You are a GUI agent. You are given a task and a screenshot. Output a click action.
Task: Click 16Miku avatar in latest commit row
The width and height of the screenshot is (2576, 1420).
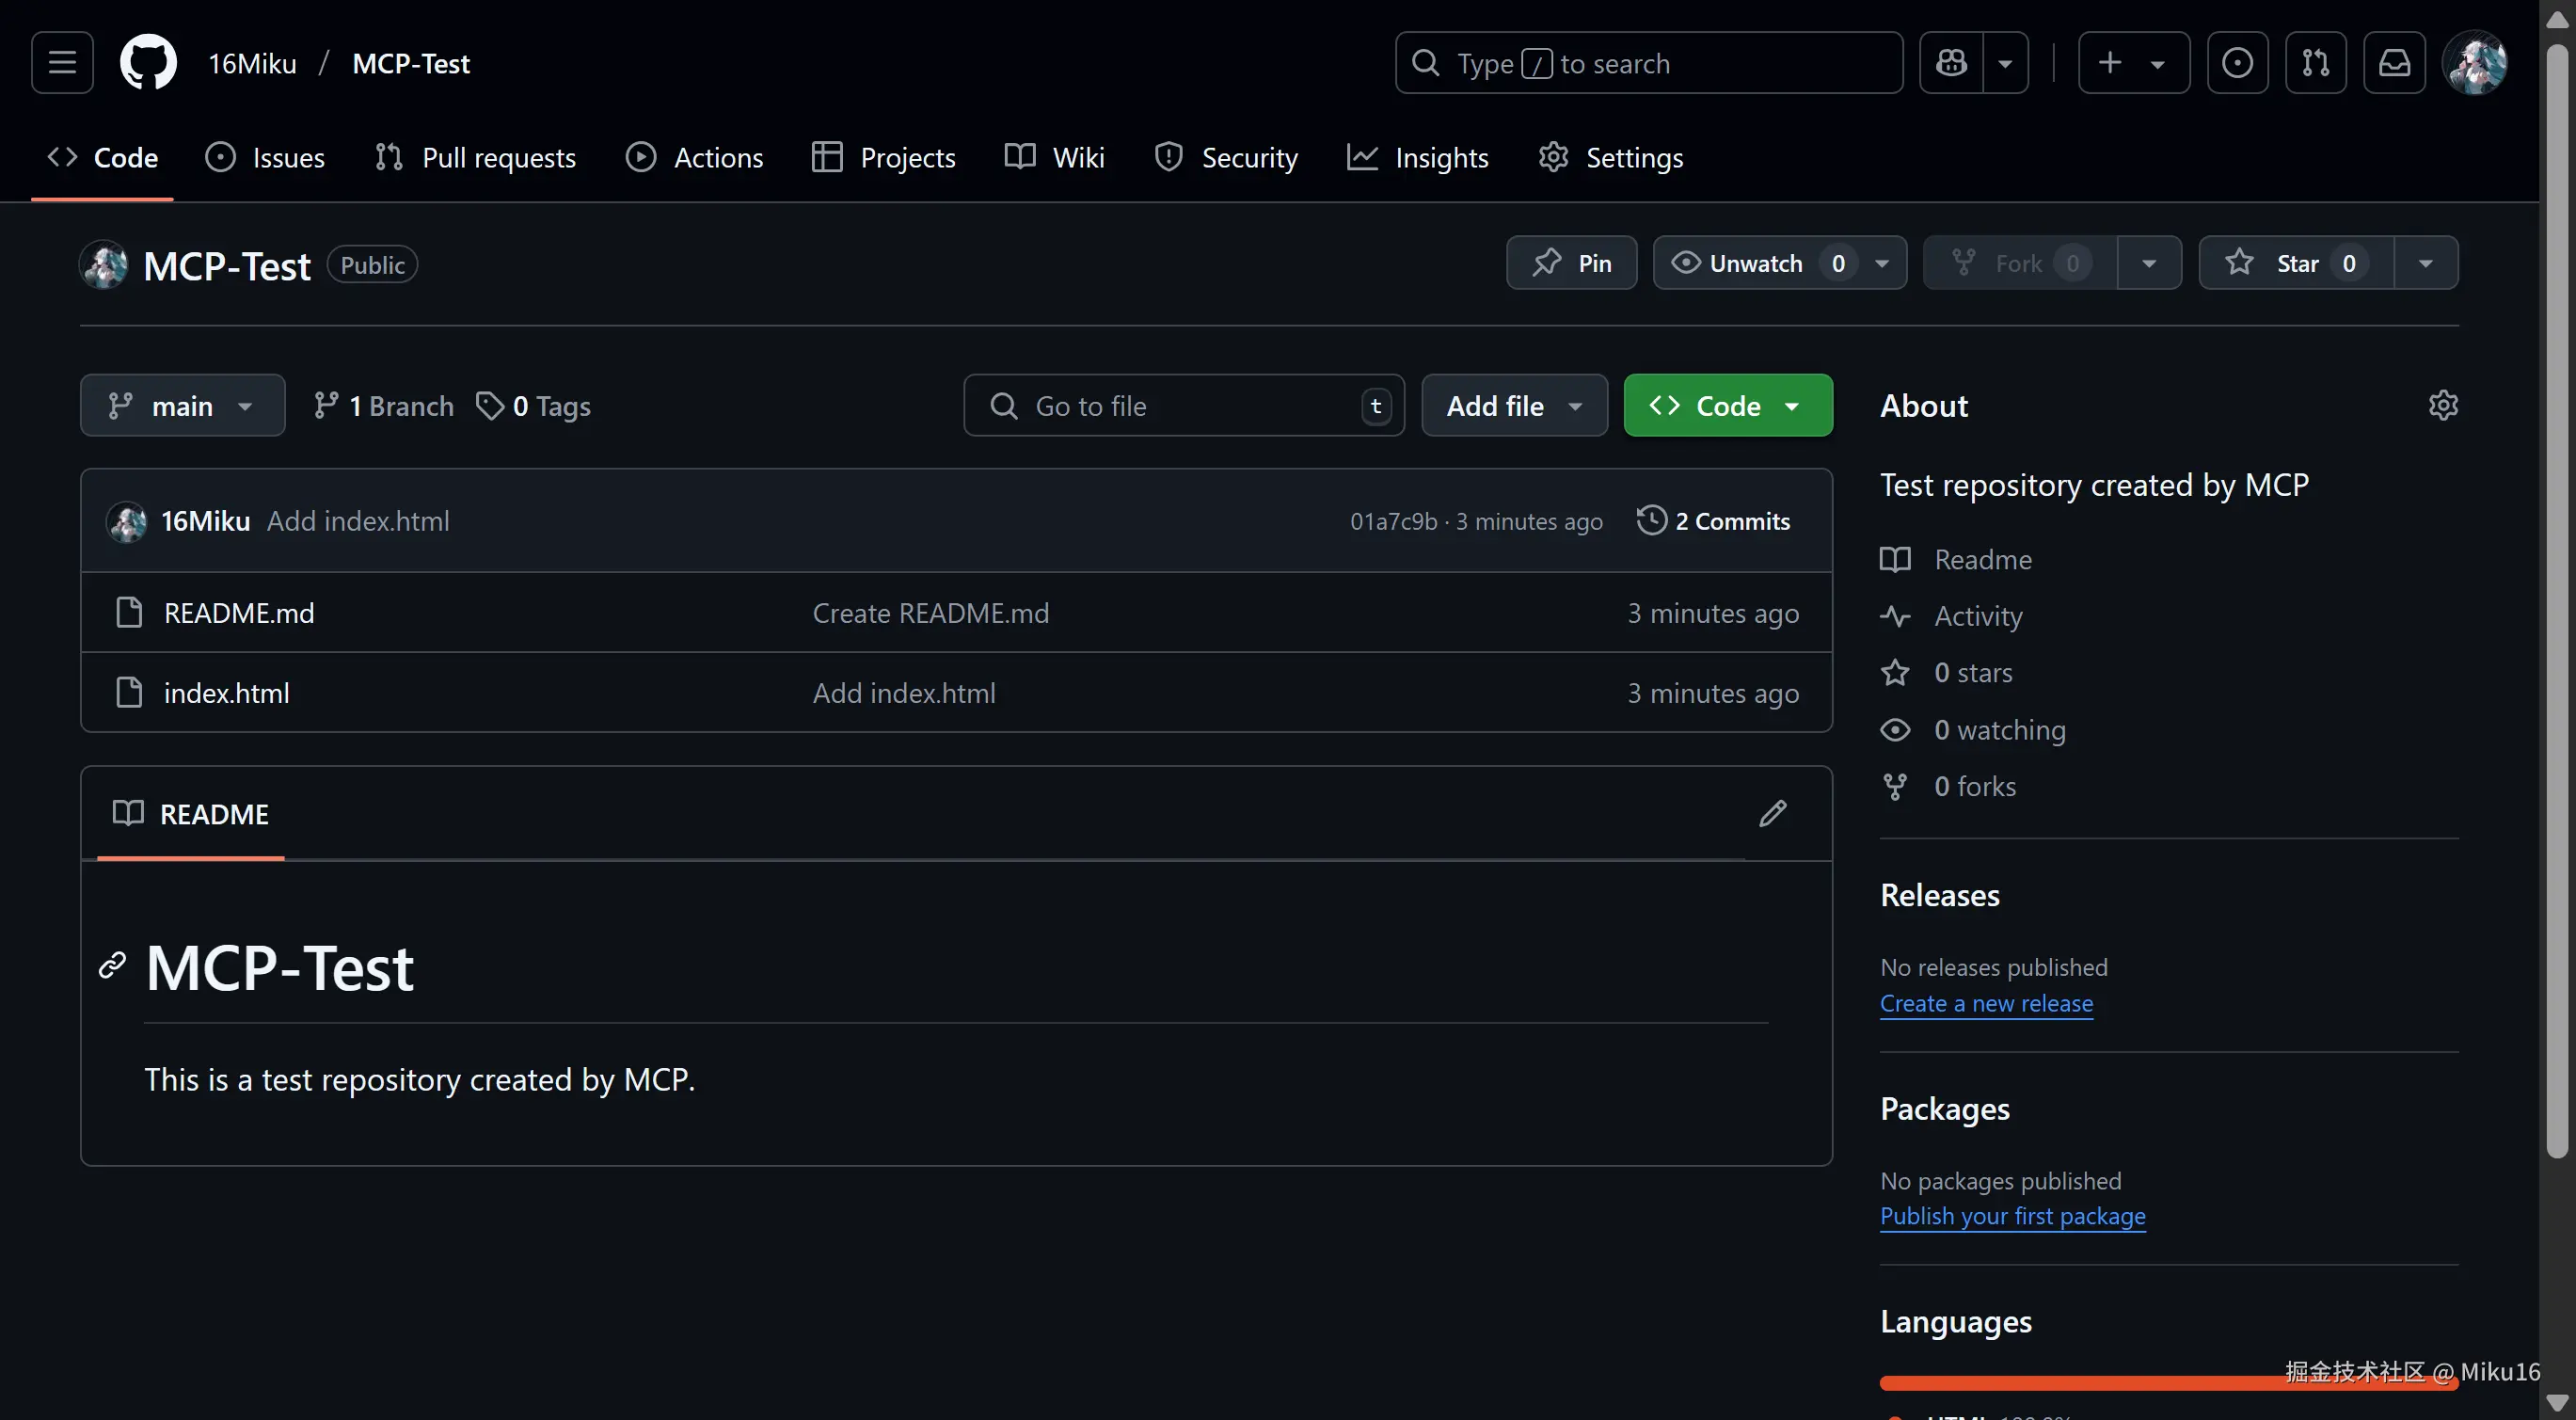click(127, 521)
